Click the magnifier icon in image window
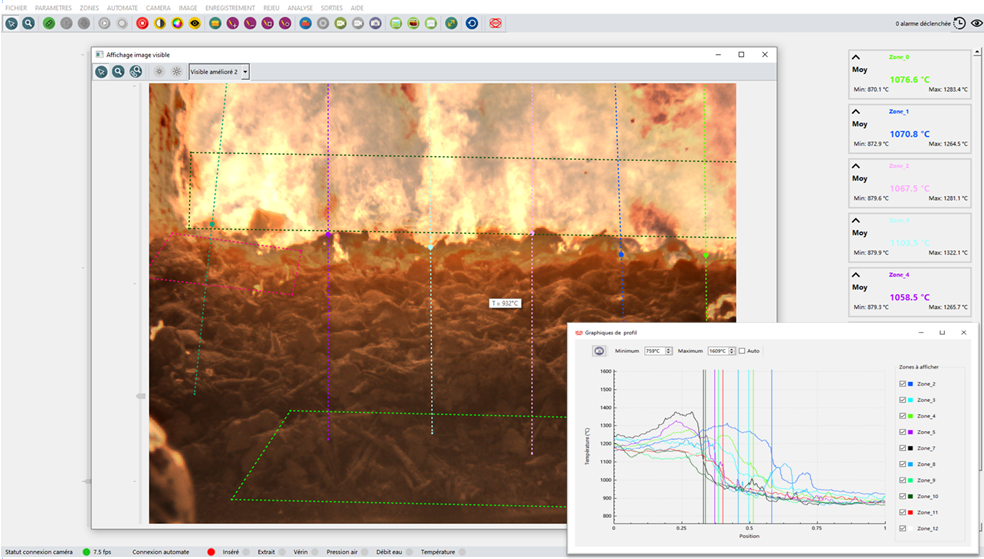 coord(118,72)
